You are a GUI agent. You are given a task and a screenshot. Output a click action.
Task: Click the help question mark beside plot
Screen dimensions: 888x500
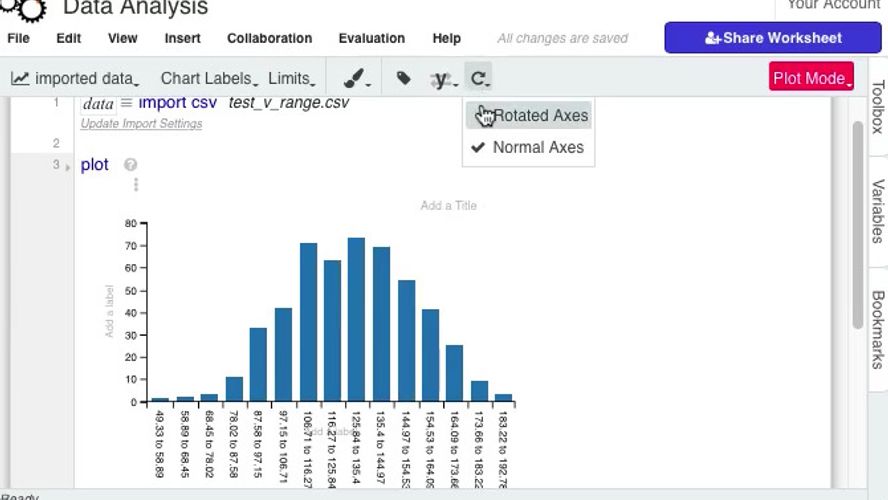(x=130, y=165)
